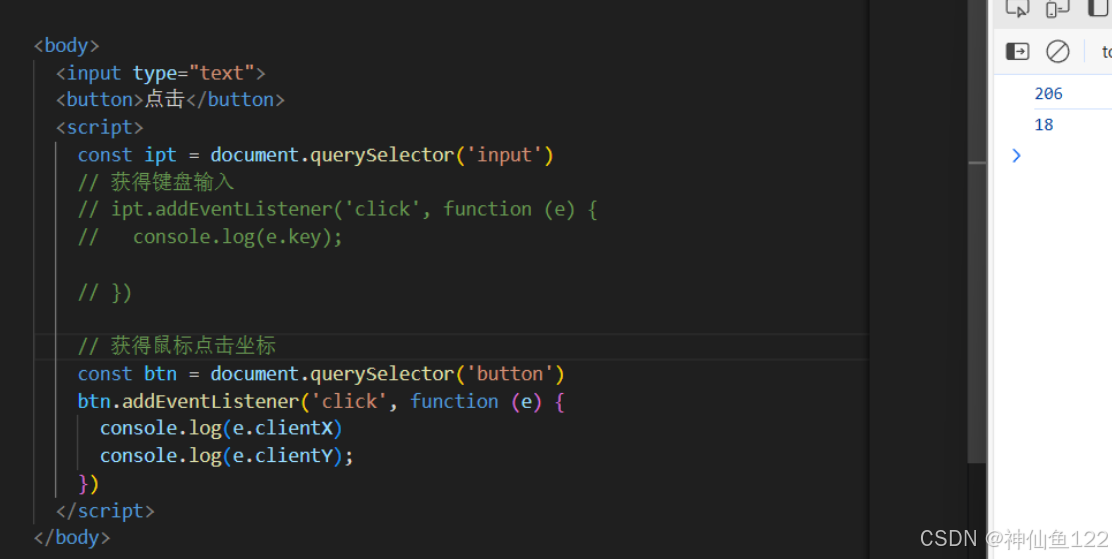The height and width of the screenshot is (559, 1112).
Task: Click the commented console.log(e.key) line
Action: (x=210, y=237)
